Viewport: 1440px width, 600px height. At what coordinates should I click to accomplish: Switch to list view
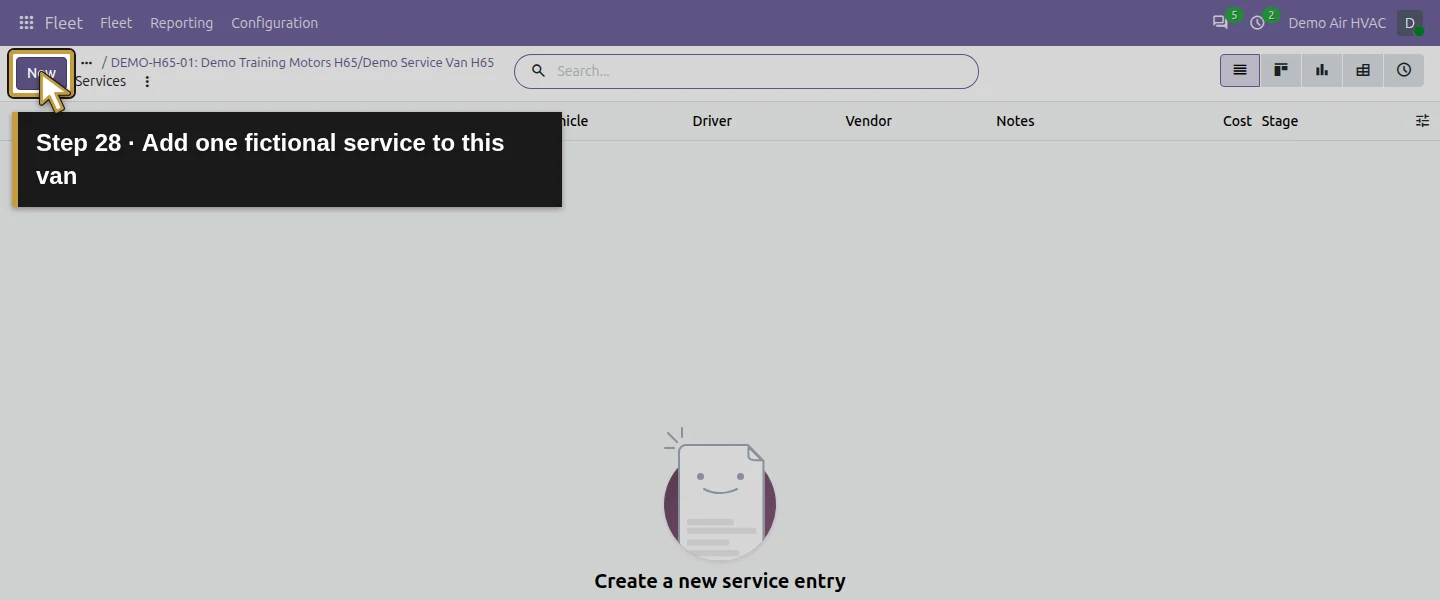[1240, 70]
